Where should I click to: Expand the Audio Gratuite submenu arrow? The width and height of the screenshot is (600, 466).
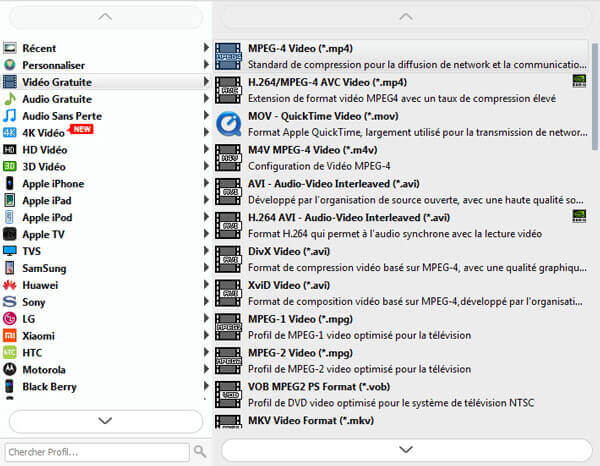coord(206,98)
